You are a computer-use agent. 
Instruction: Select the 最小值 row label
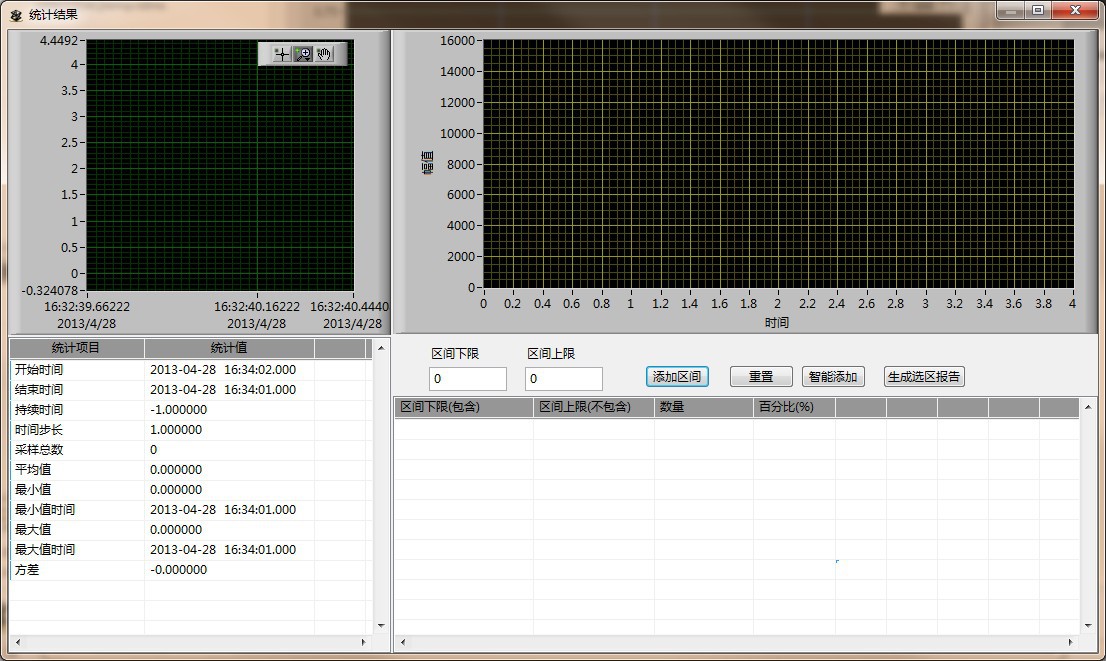point(32,490)
